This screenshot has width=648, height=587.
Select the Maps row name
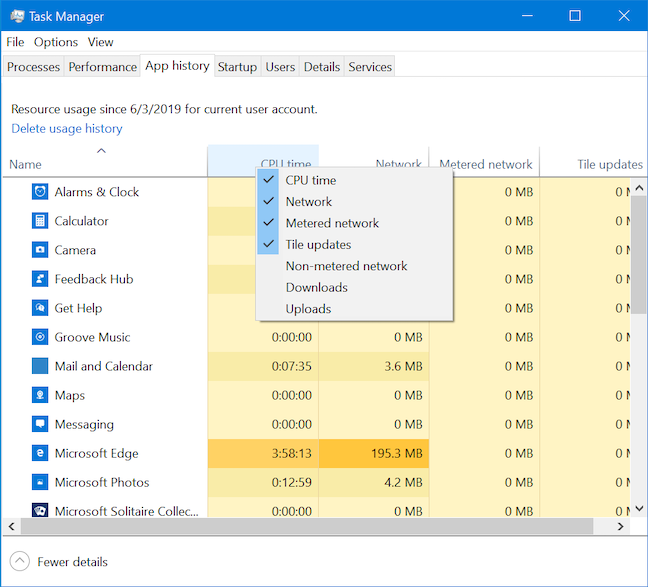70,396
